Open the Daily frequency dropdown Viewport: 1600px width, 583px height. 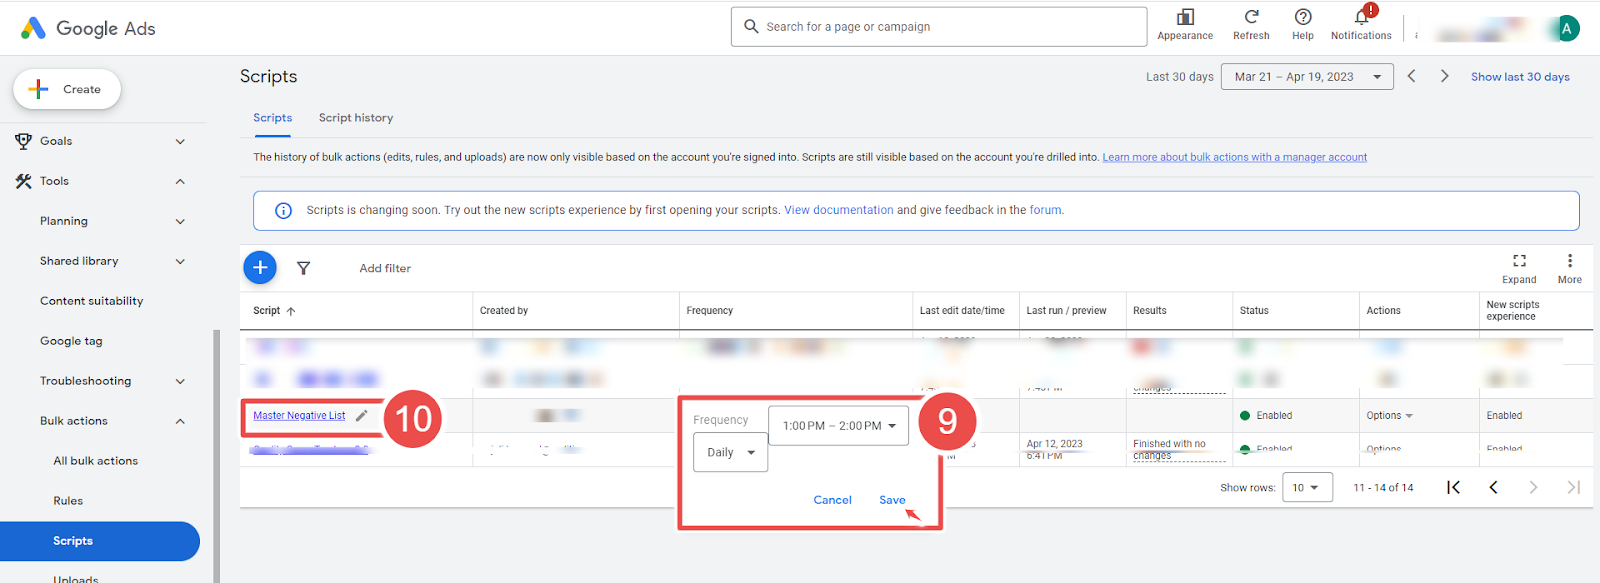pyautogui.click(x=730, y=452)
